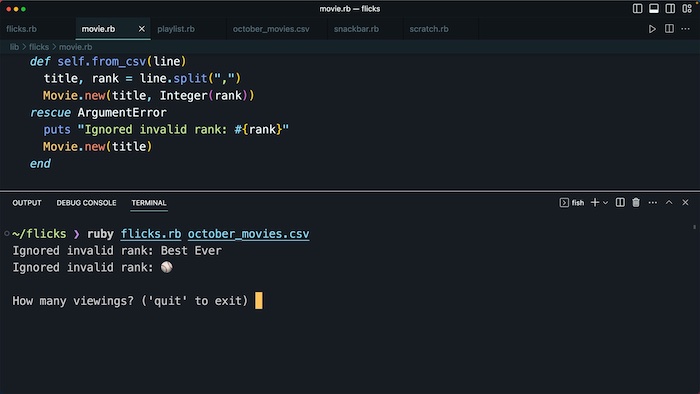Screen dimensions: 700x394
Task: Switch to flicks.rb tab
Action: click(21, 29)
